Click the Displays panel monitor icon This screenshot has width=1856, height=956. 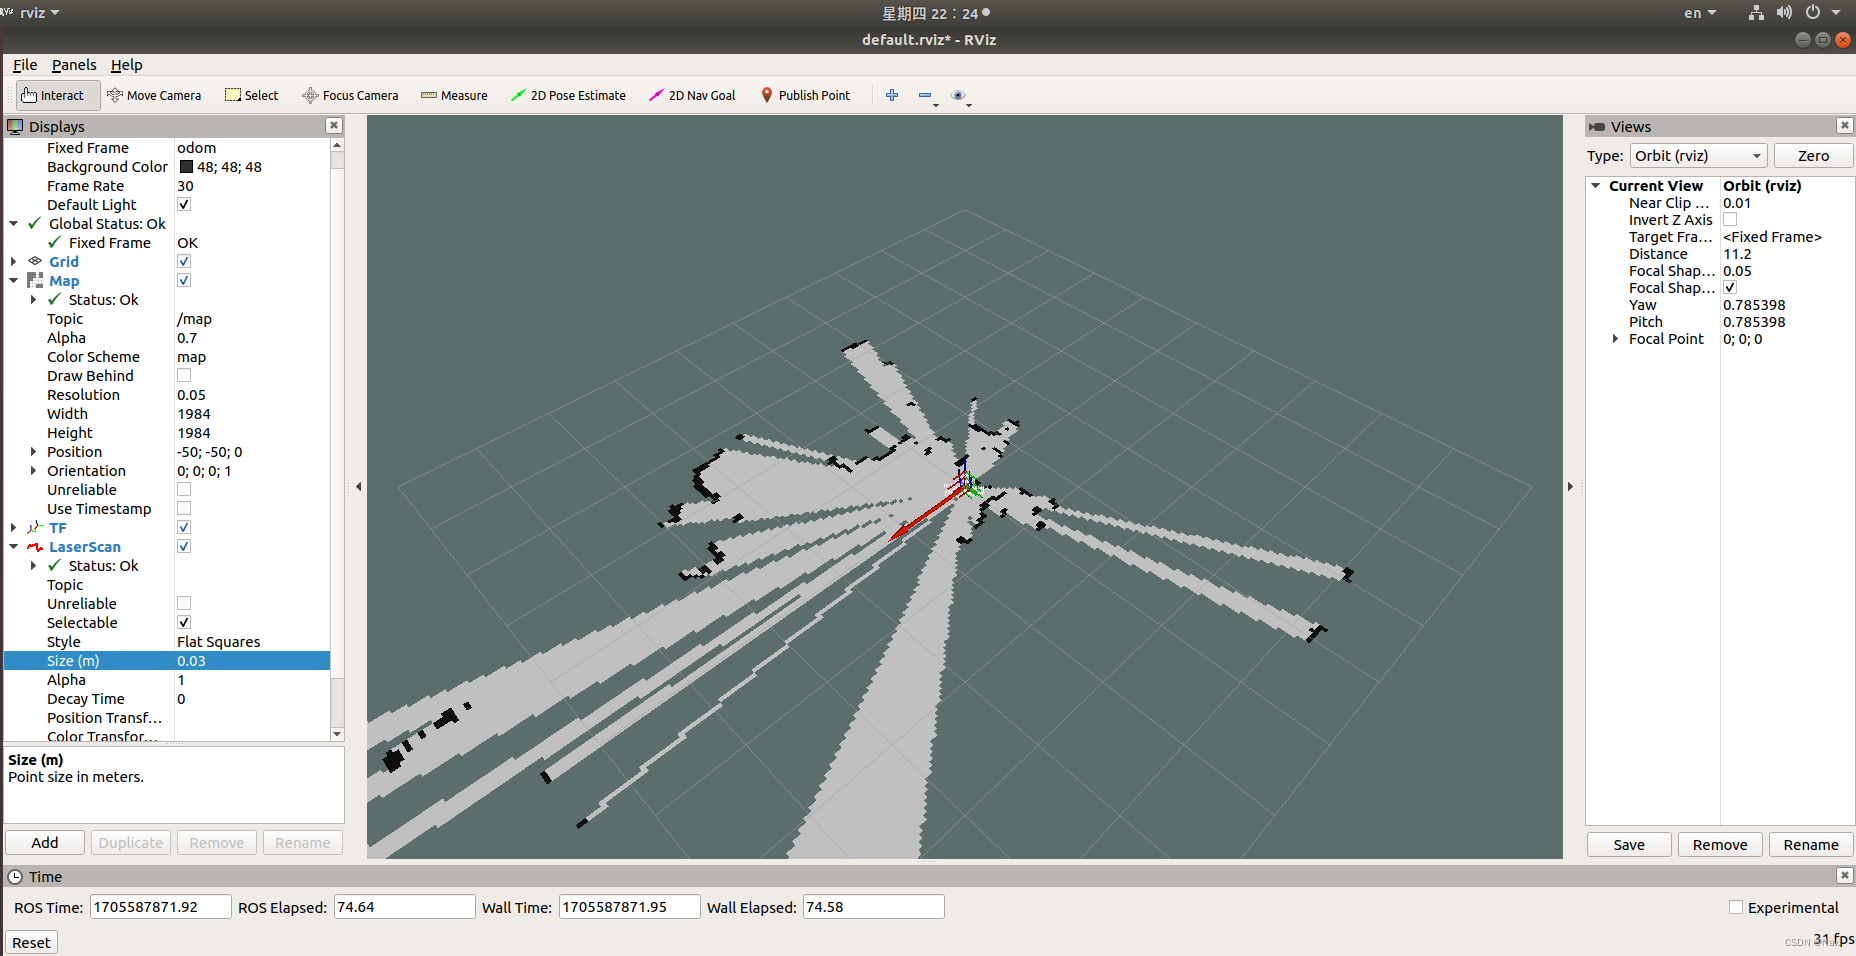[15, 126]
